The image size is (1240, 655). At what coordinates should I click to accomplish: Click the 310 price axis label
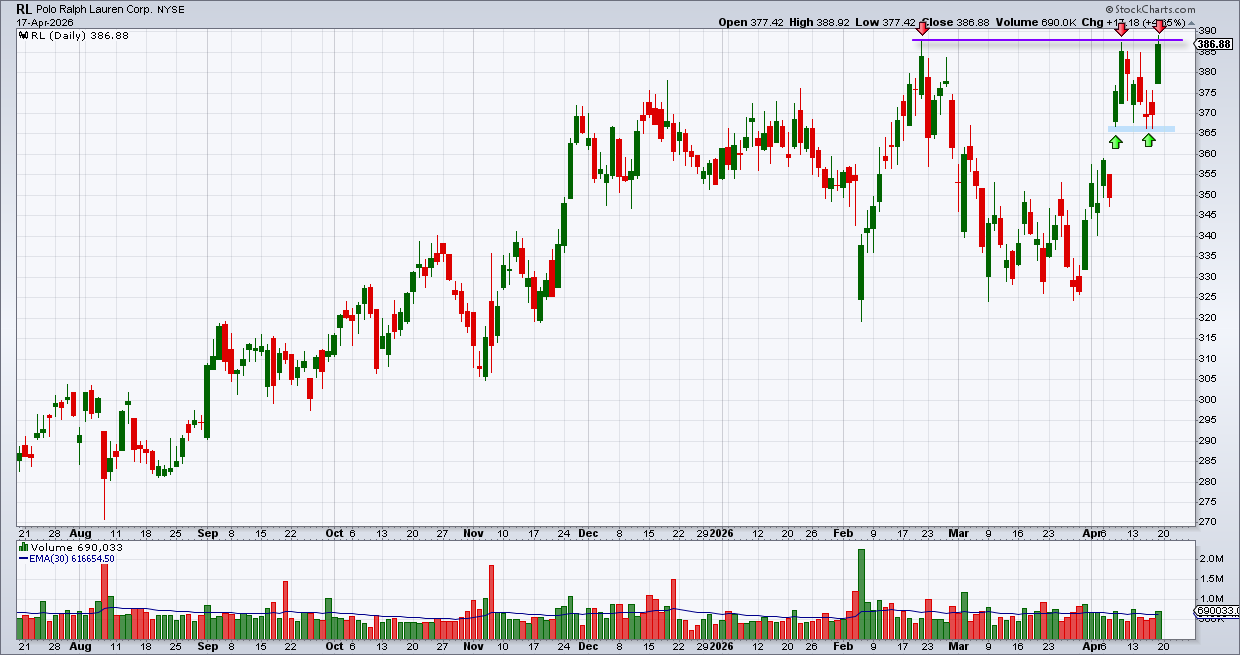click(x=1208, y=359)
